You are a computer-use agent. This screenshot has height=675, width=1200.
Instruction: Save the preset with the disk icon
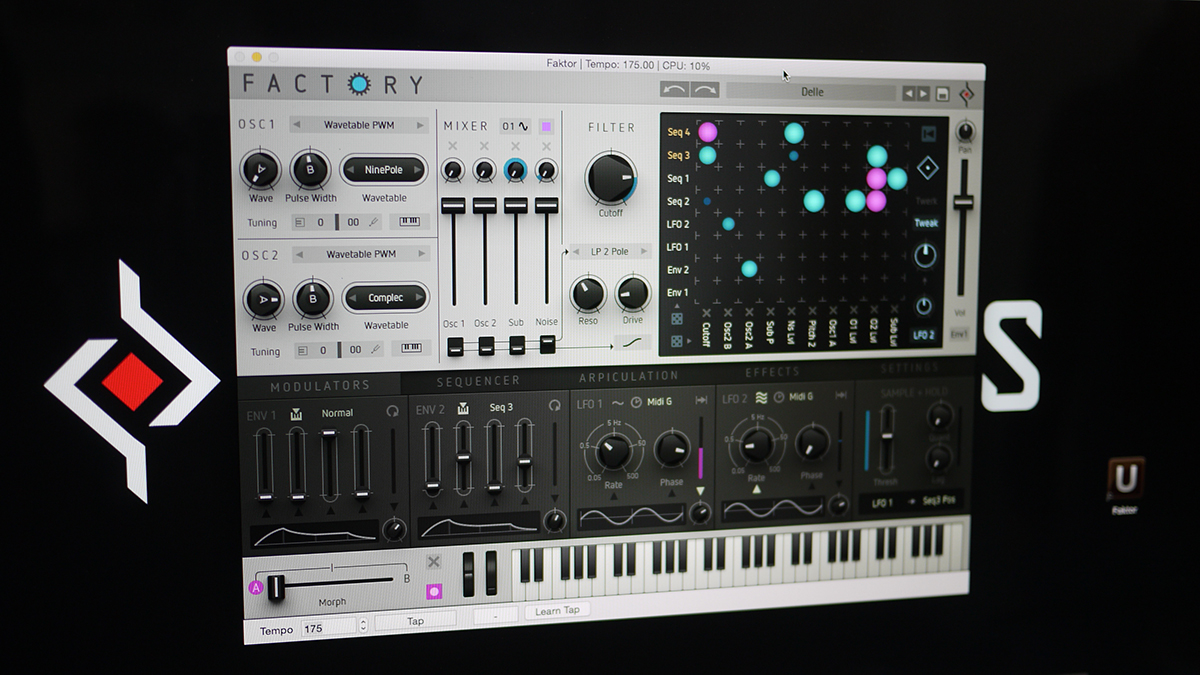942,94
